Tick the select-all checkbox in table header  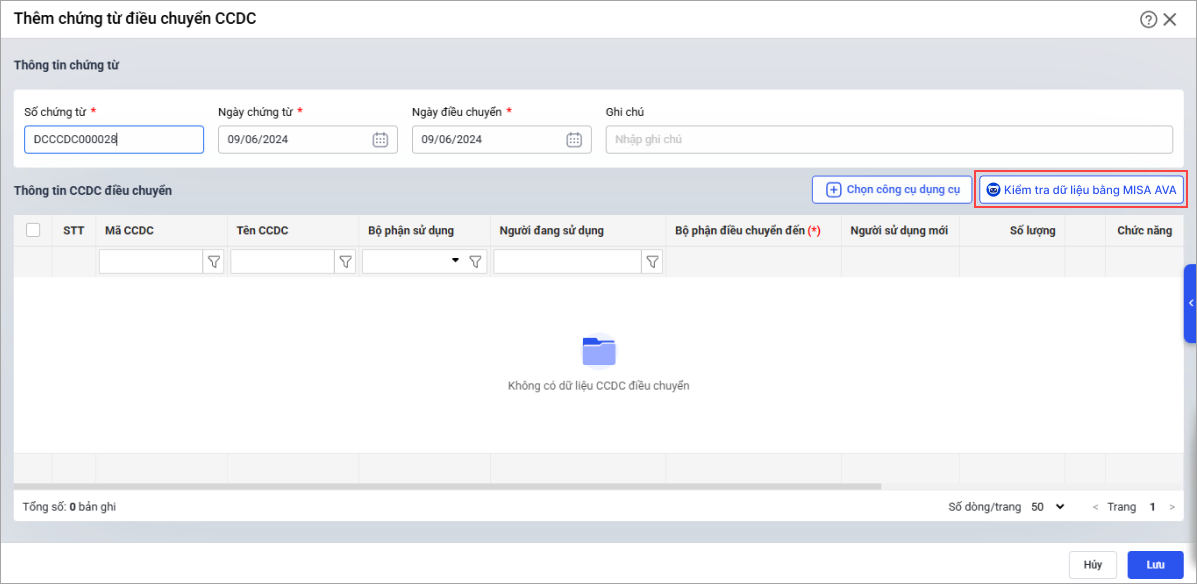pyautogui.click(x=33, y=230)
